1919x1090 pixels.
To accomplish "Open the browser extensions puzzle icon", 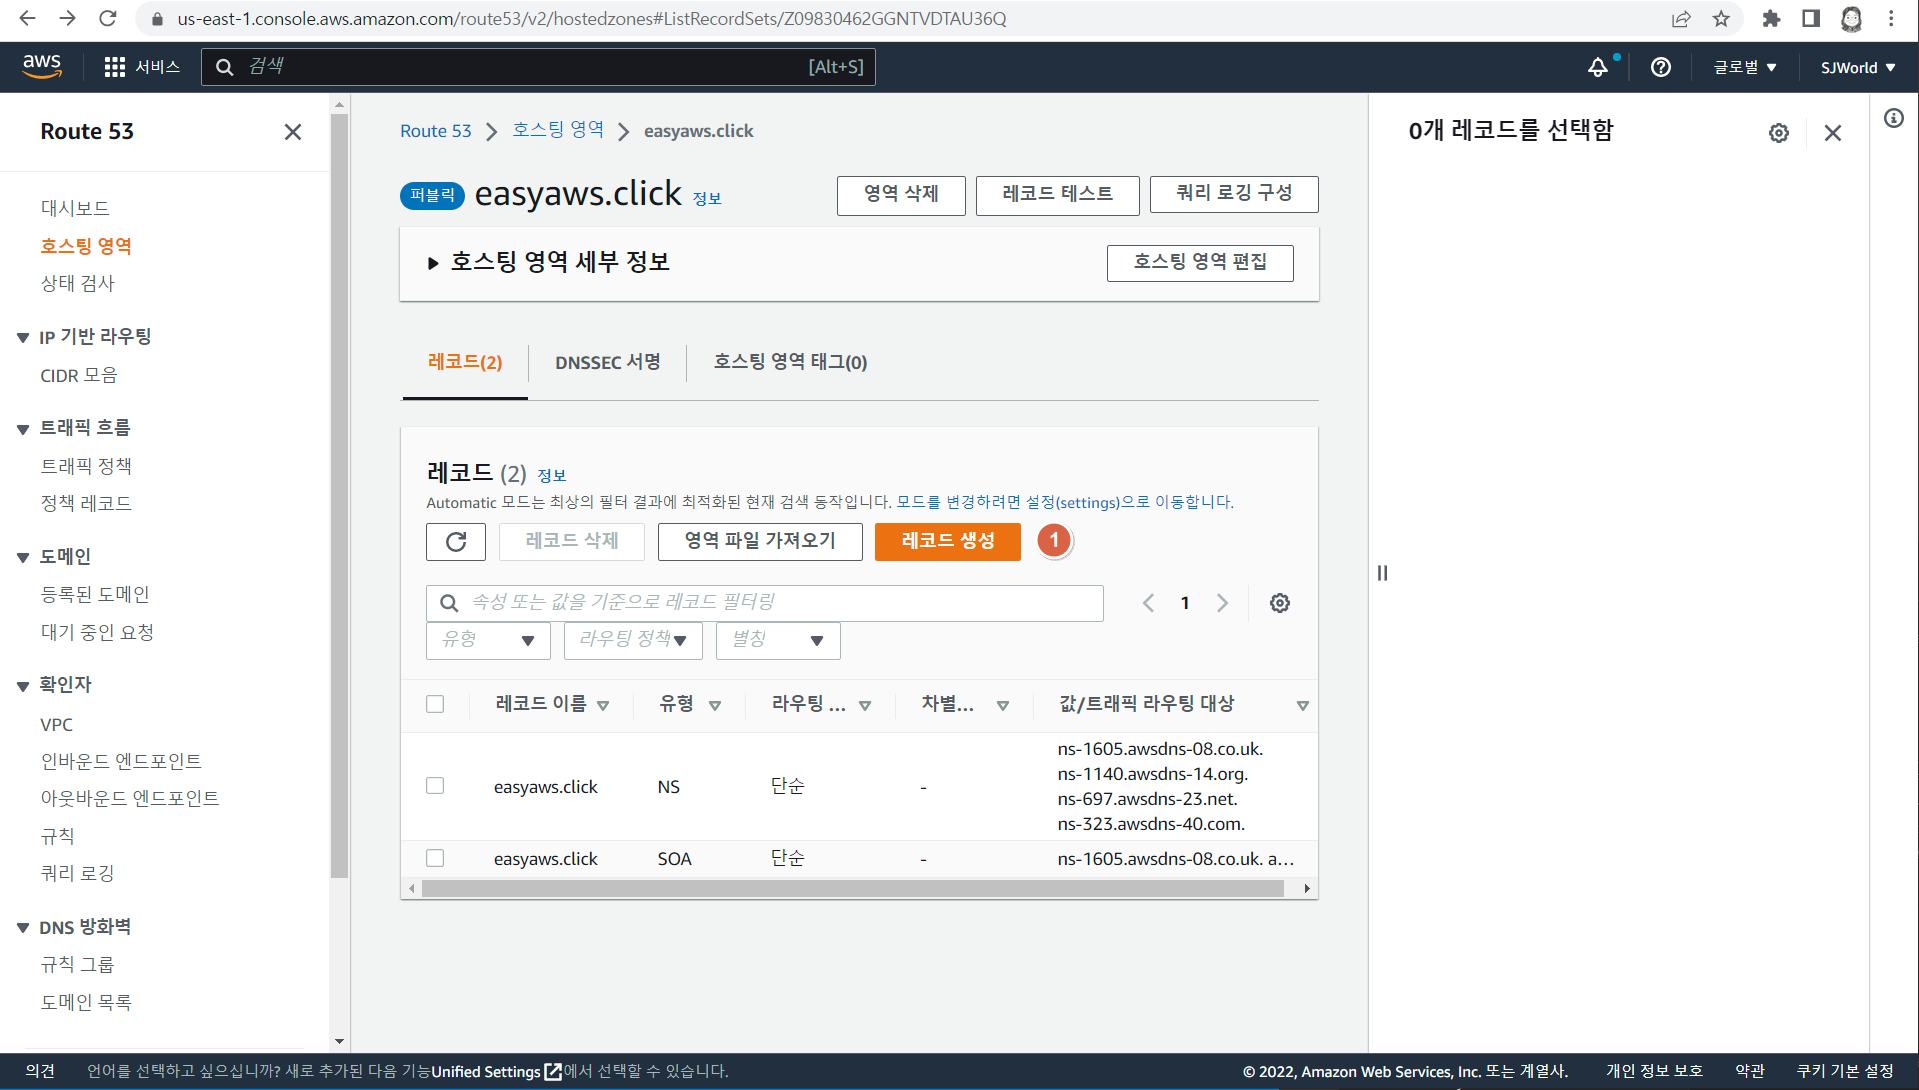I will click(1771, 18).
